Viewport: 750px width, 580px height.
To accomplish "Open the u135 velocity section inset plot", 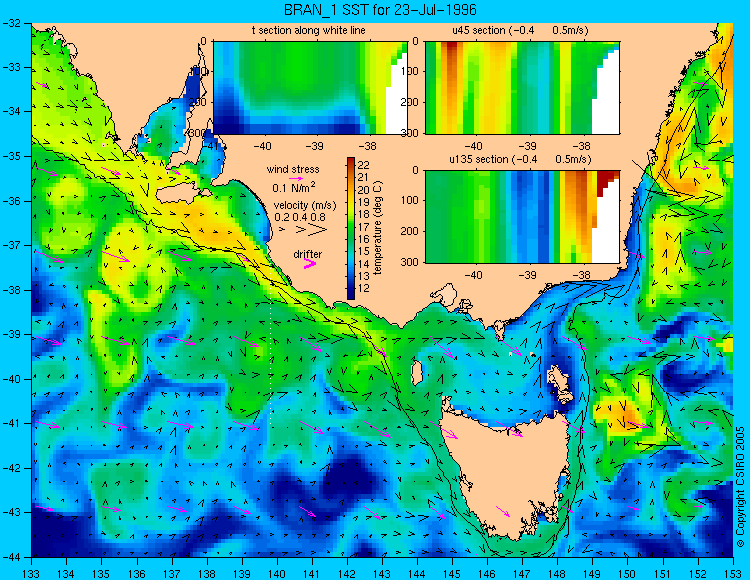I will tap(522, 217).
